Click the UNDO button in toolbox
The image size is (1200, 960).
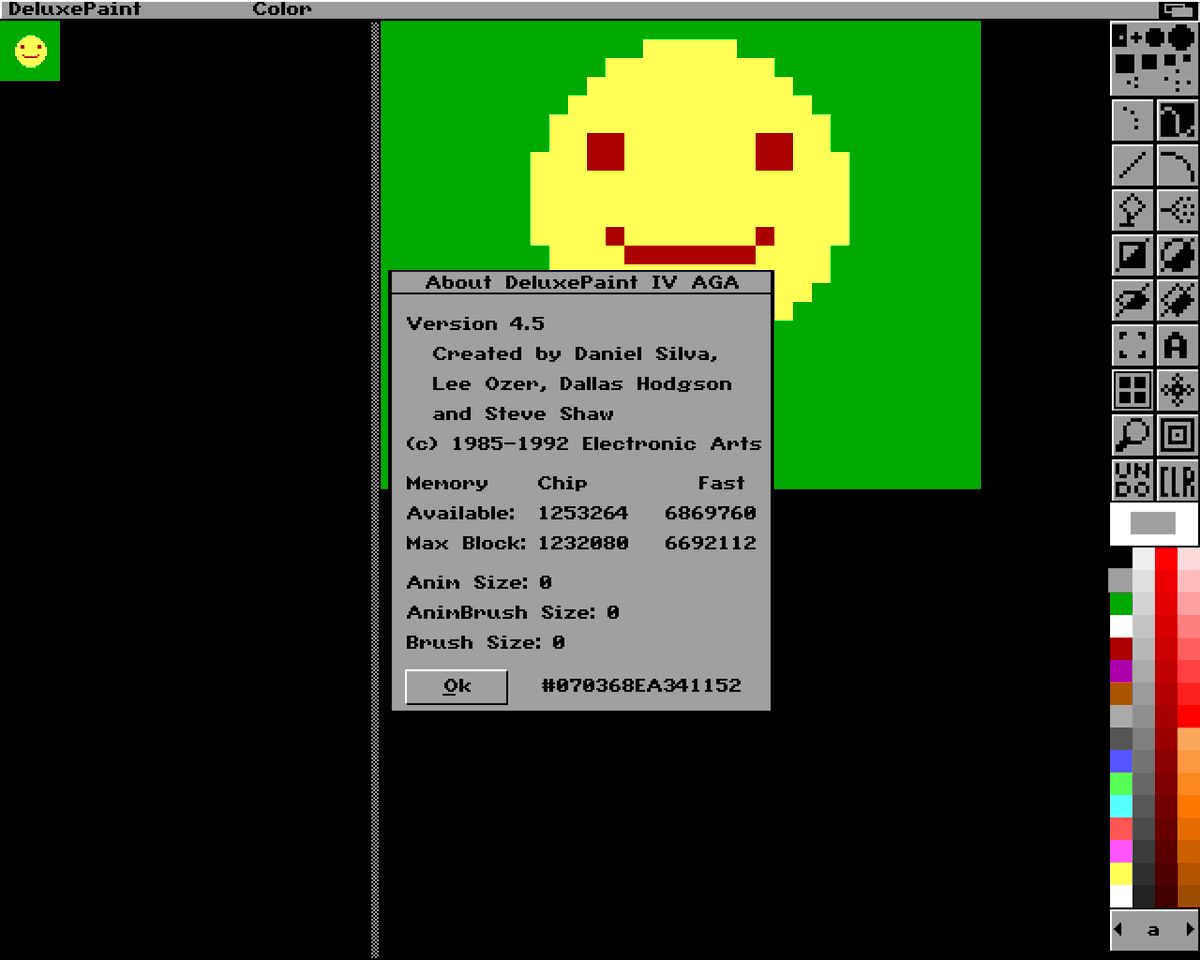click(1132, 480)
